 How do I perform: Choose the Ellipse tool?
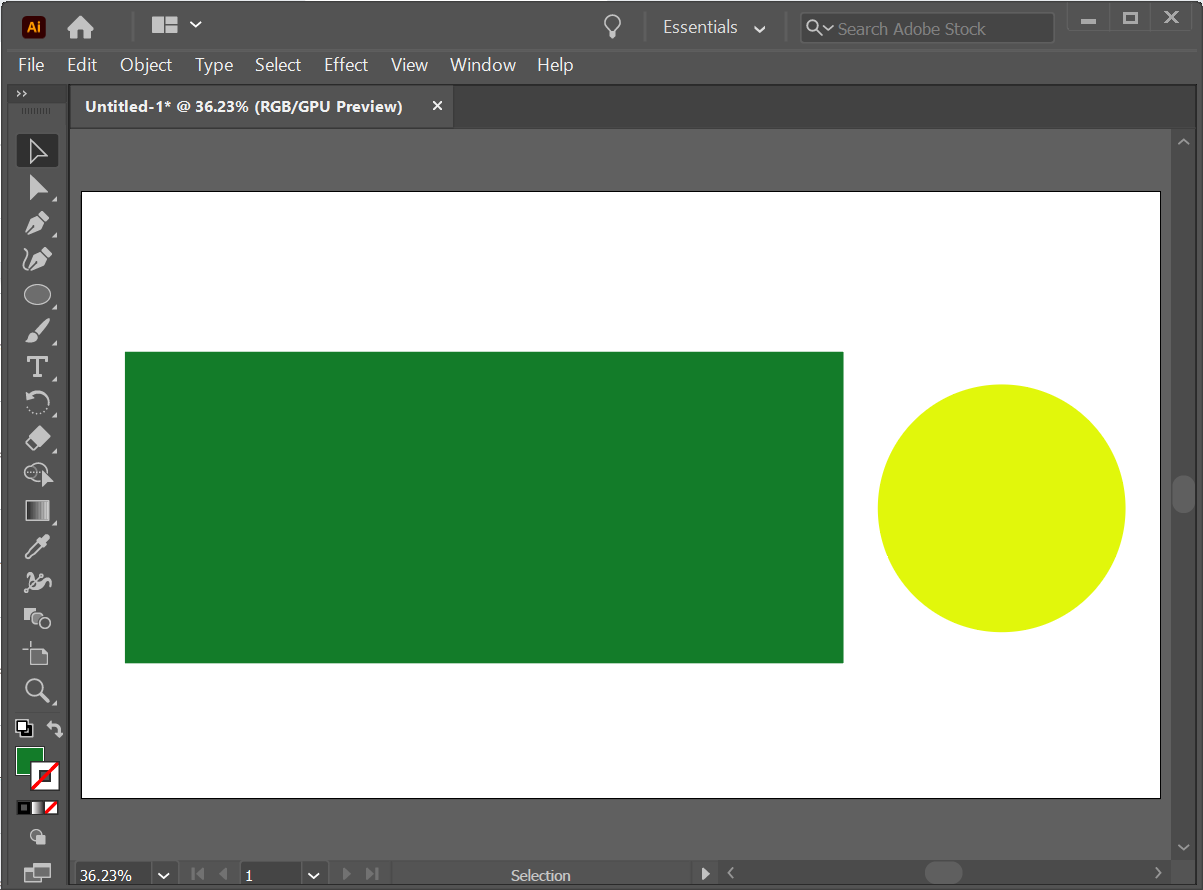click(37, 295)
